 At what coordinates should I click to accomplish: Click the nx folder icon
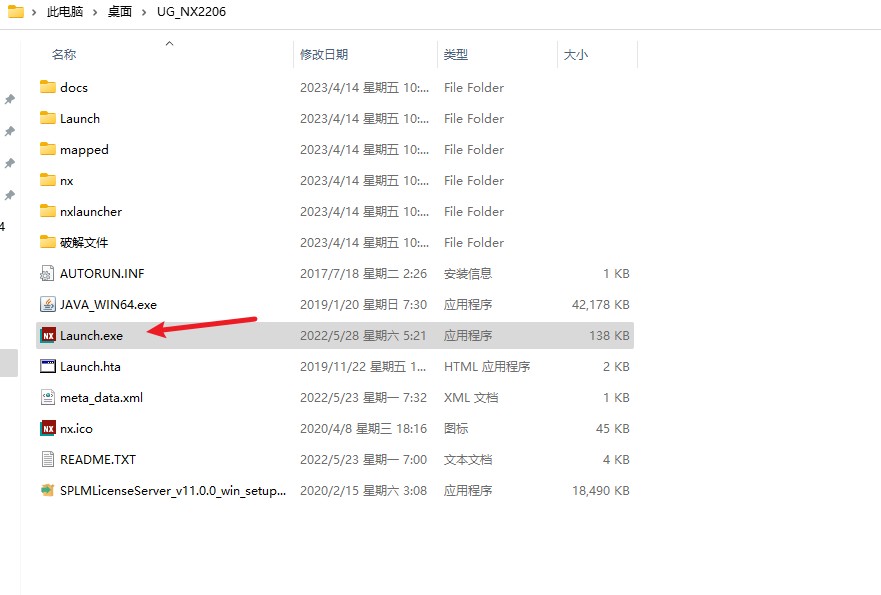click(48, 180)
